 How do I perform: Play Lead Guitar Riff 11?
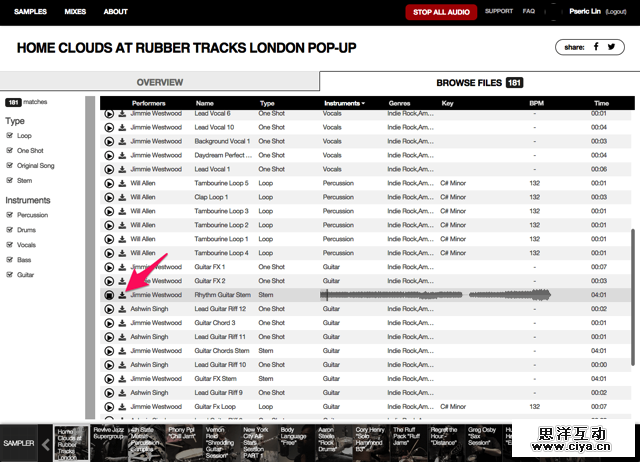(109, 337)
